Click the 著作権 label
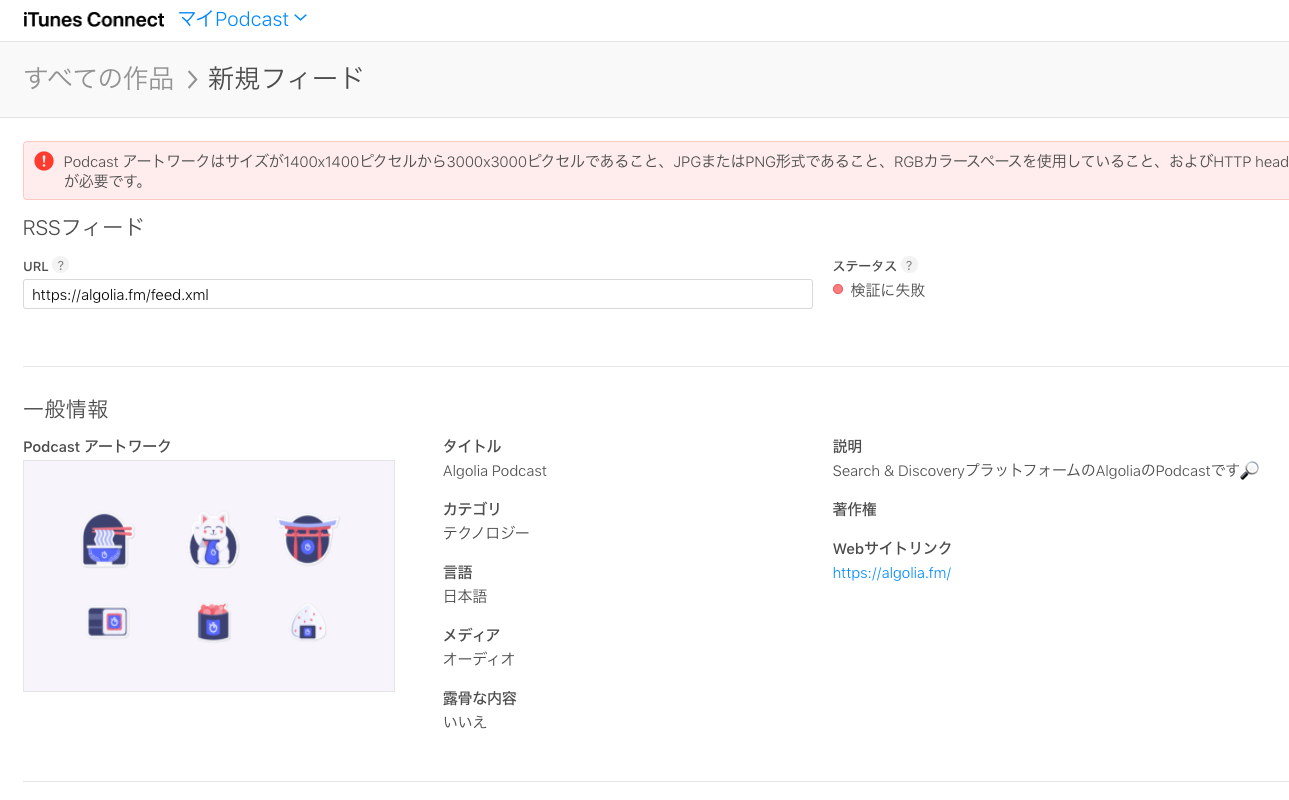1289x800 pixels. [x=855, y=509]
